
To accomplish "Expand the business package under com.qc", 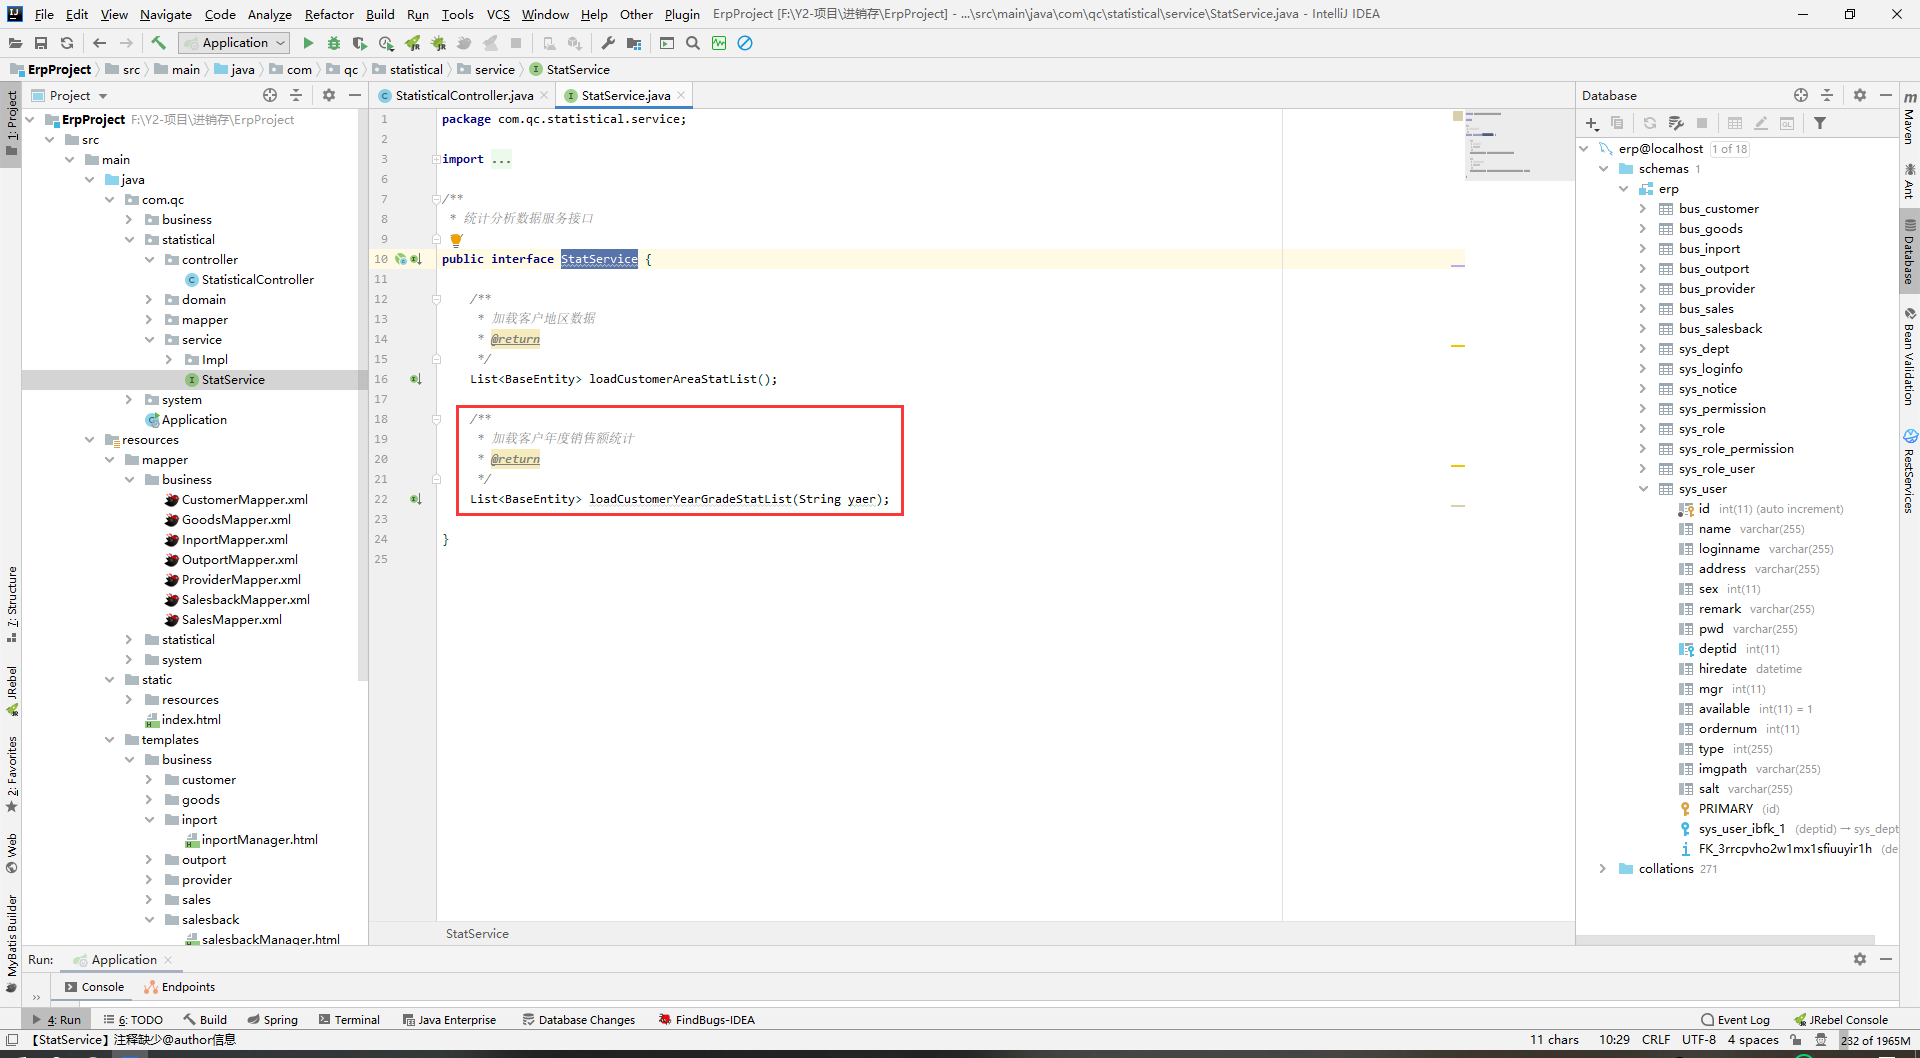I will point(129,220).
